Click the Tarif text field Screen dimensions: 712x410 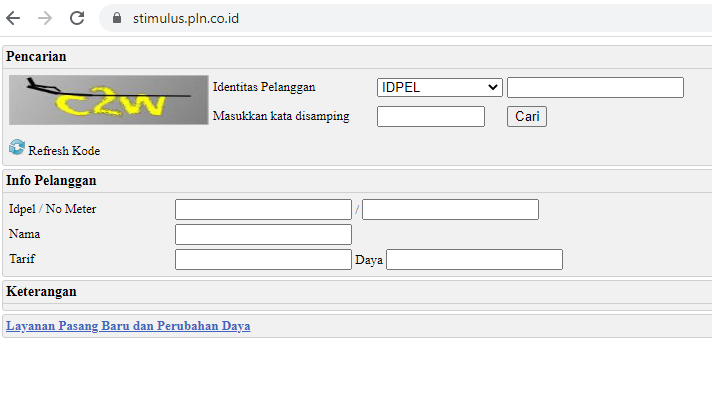263,259
